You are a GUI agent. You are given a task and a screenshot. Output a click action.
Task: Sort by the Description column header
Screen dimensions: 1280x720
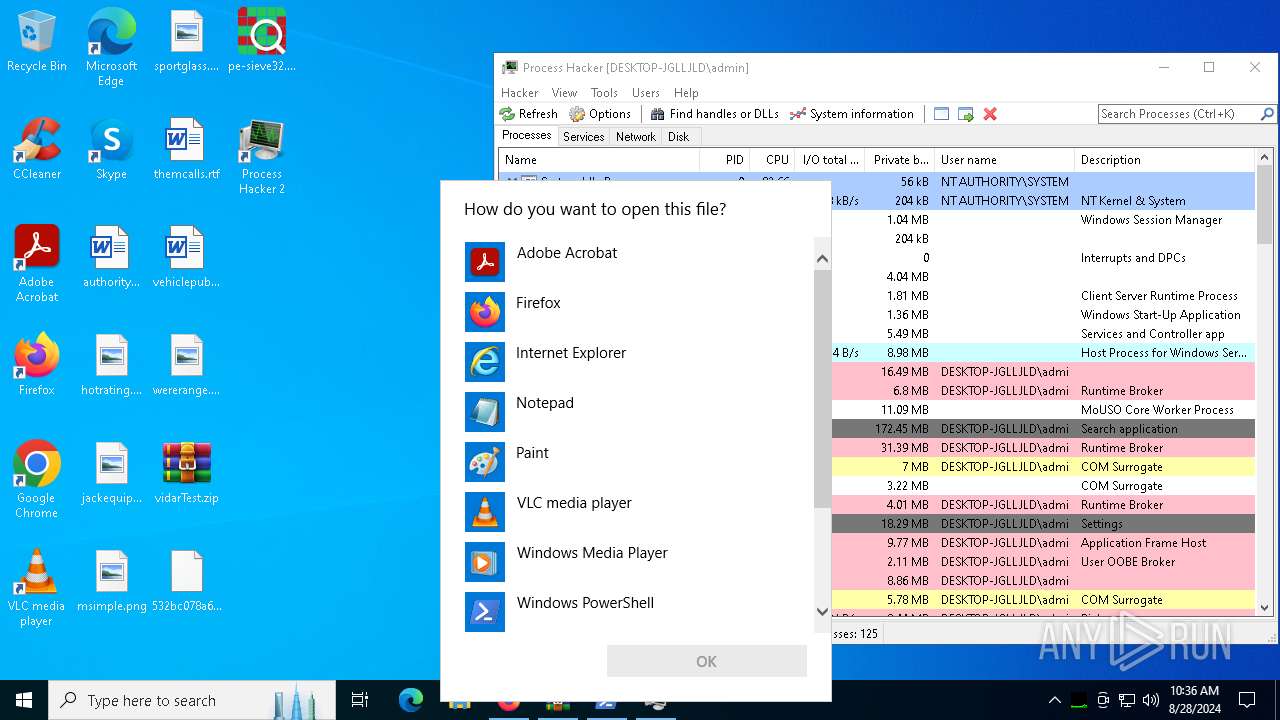(1164, 160)
